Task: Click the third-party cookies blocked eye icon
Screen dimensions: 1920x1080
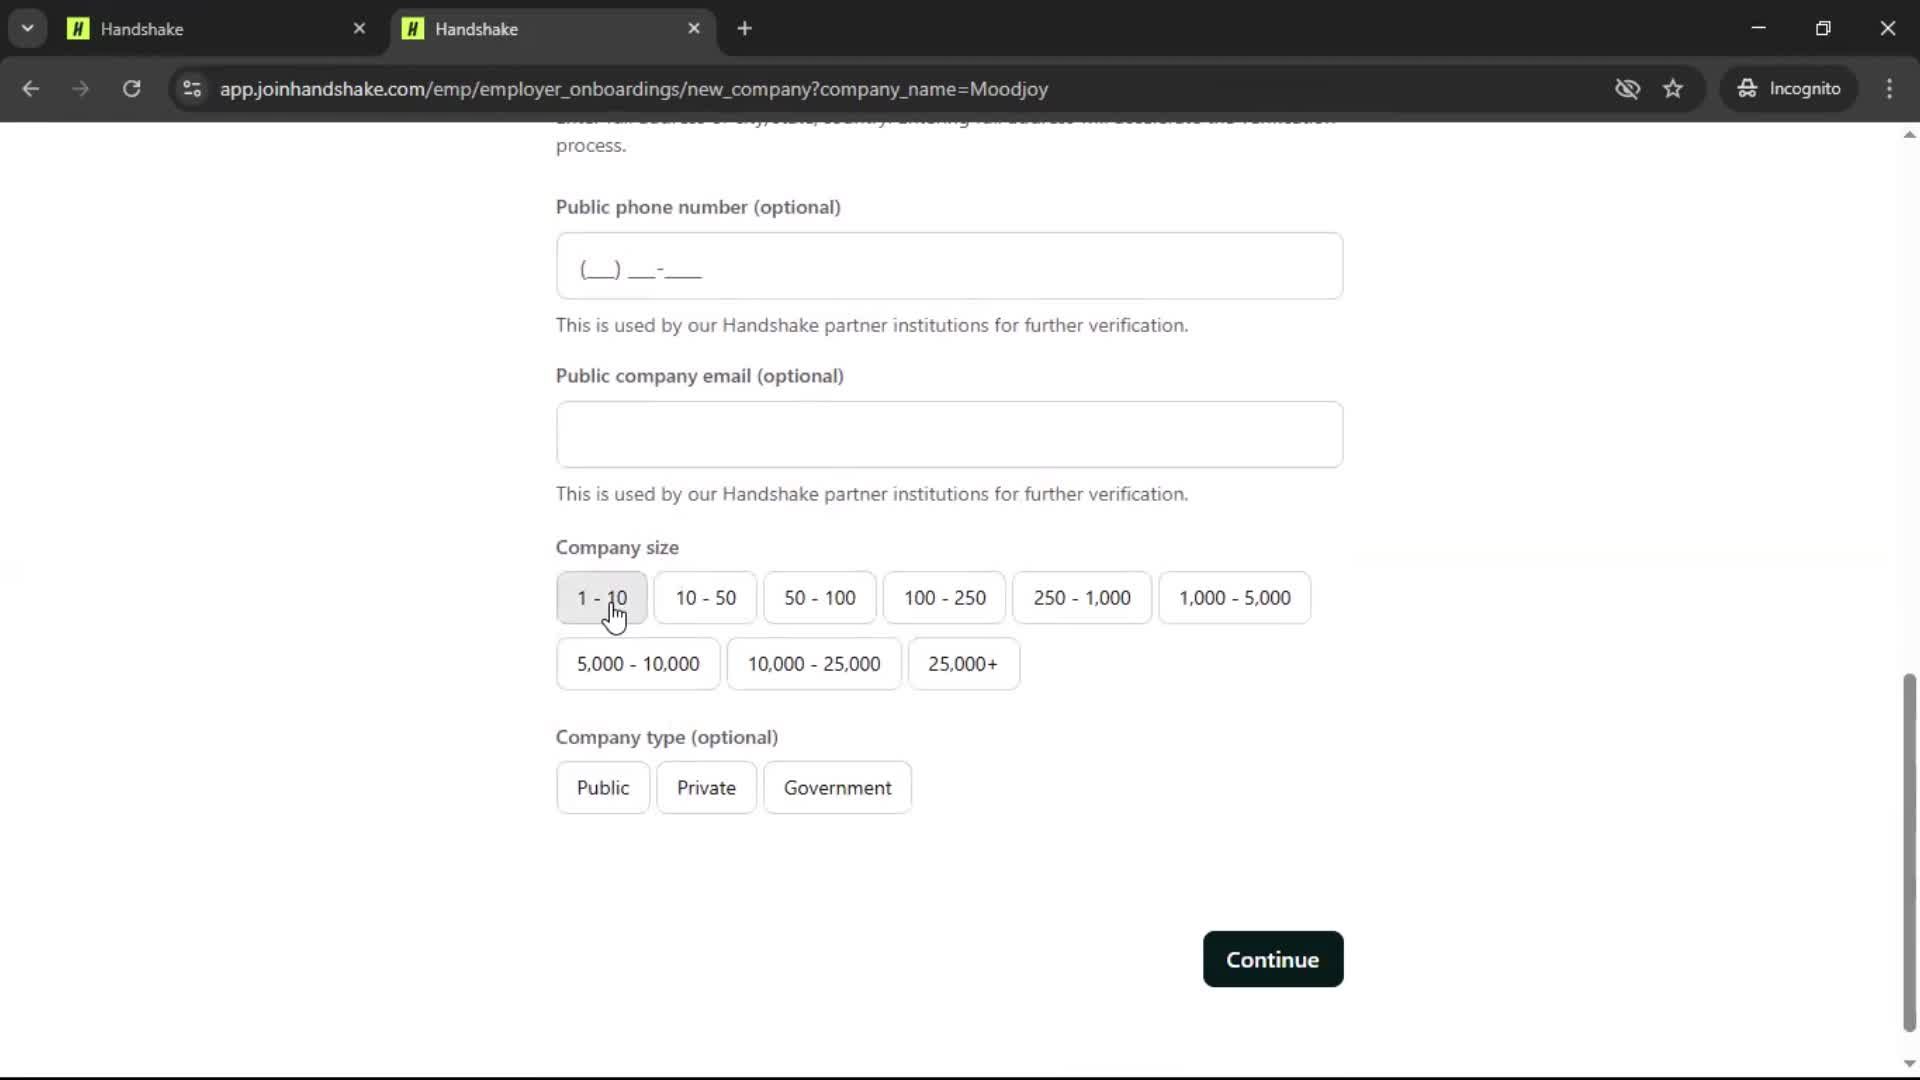Action: [1627, 89]
